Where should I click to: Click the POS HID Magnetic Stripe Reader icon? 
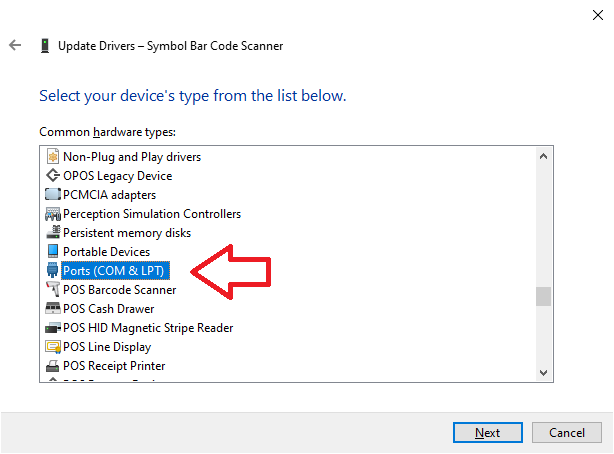tap(53, 327)
